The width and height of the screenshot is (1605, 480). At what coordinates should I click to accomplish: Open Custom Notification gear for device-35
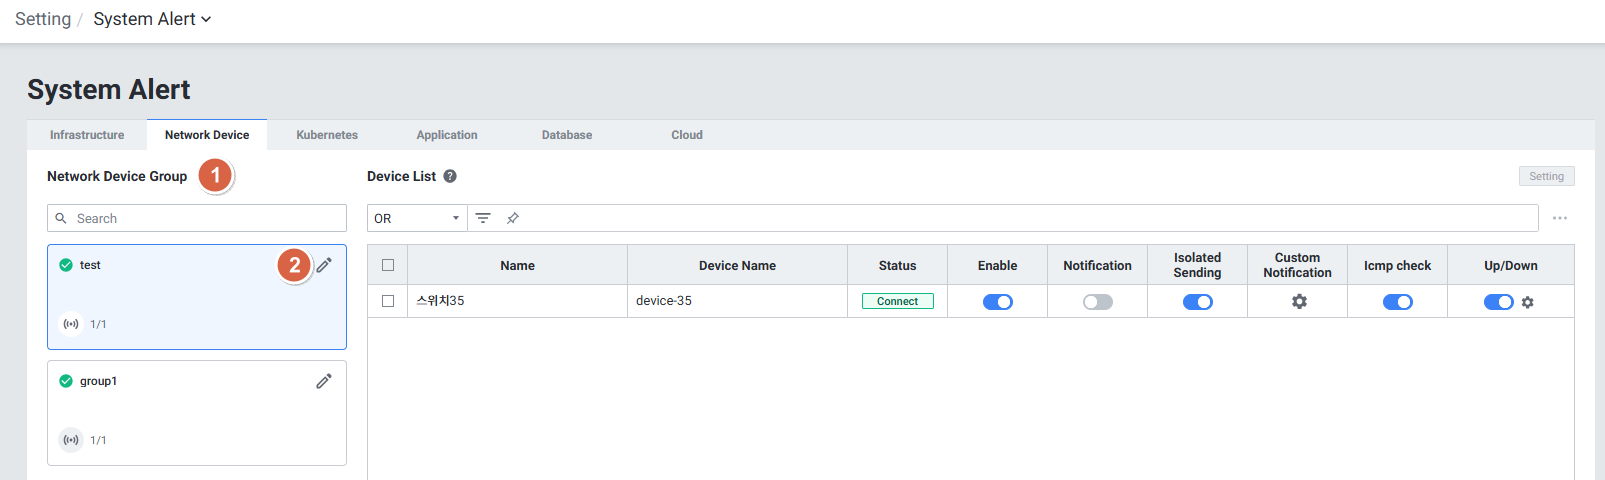pos(1299,301)
